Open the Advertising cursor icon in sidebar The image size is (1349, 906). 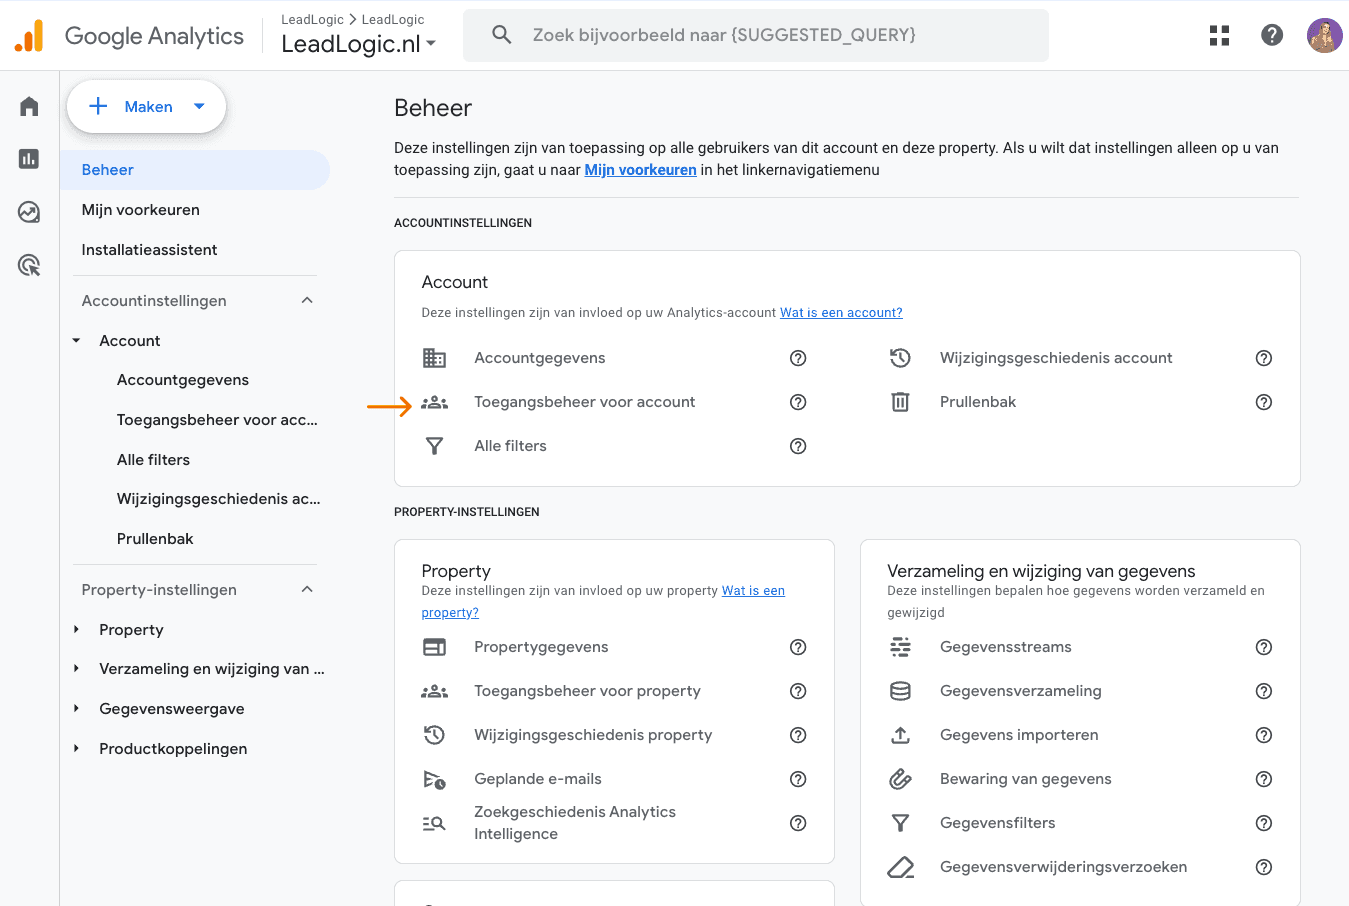coord(29,265)
